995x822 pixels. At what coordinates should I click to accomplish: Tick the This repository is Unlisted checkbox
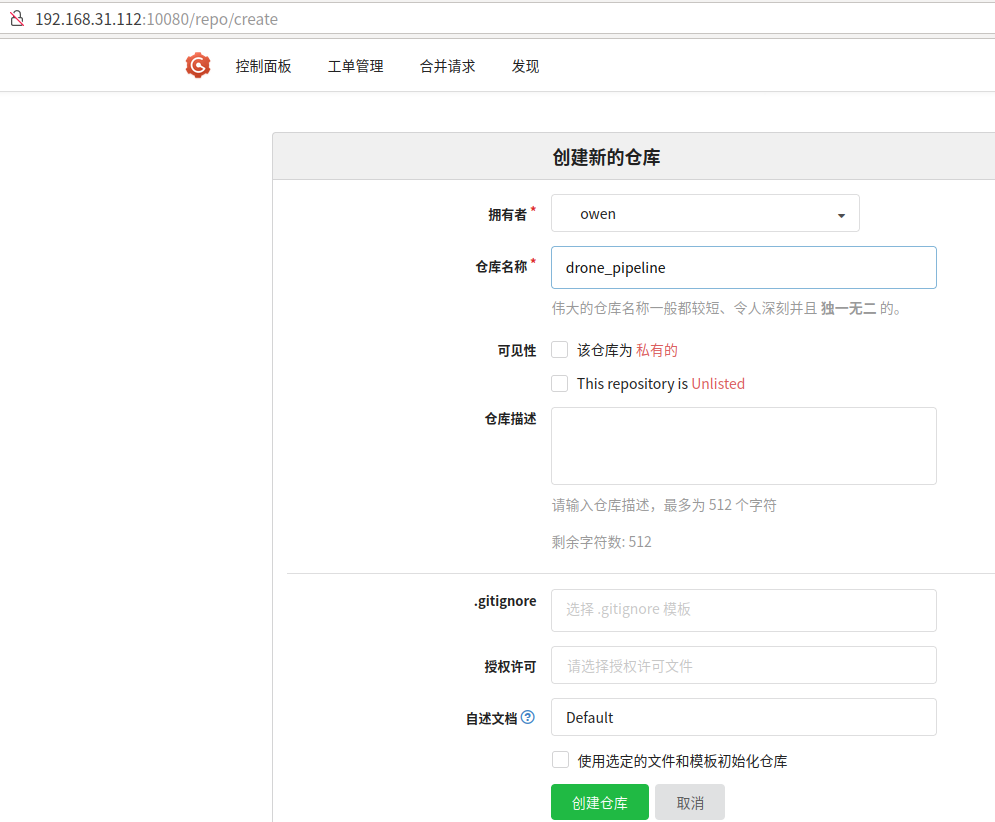(560, 383)
